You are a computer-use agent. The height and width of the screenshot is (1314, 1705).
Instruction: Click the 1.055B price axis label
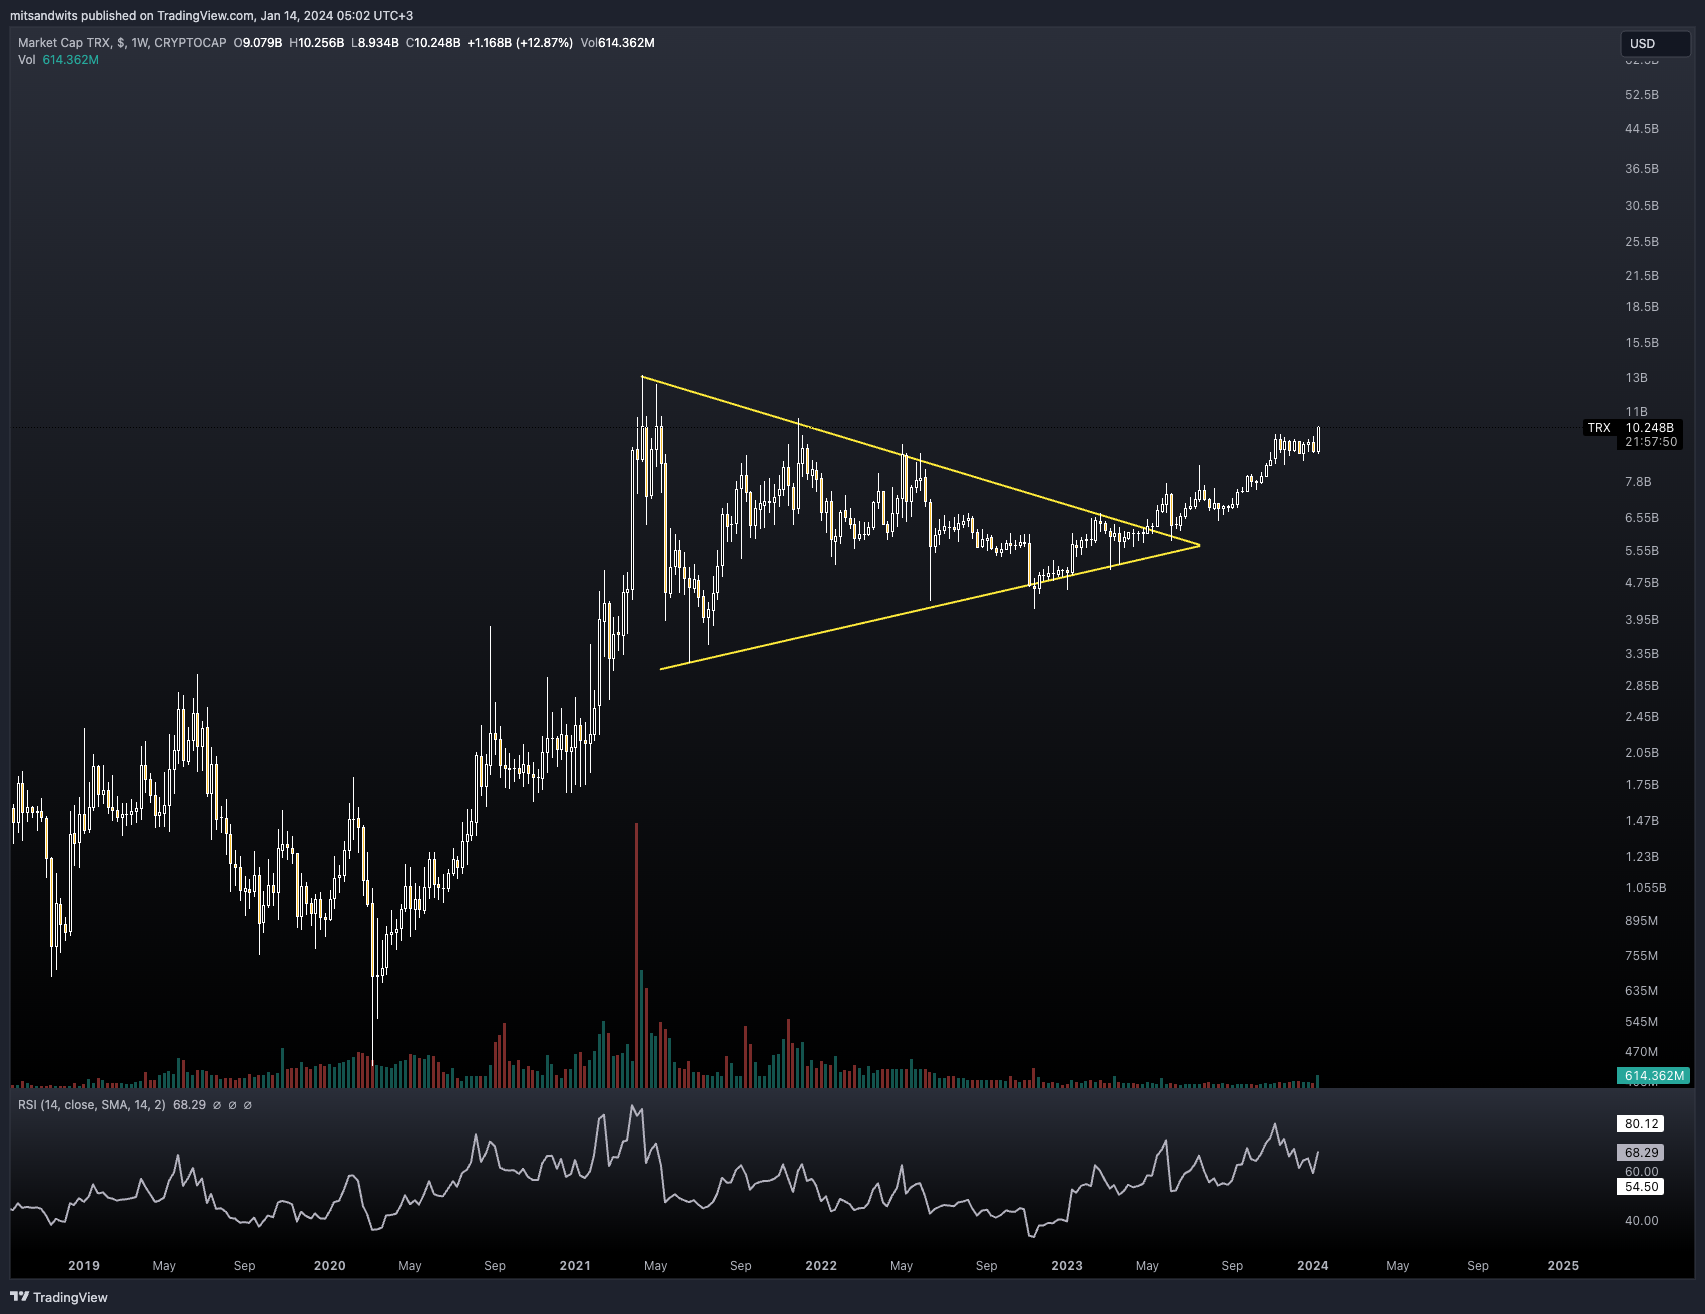coord(1646,888)
